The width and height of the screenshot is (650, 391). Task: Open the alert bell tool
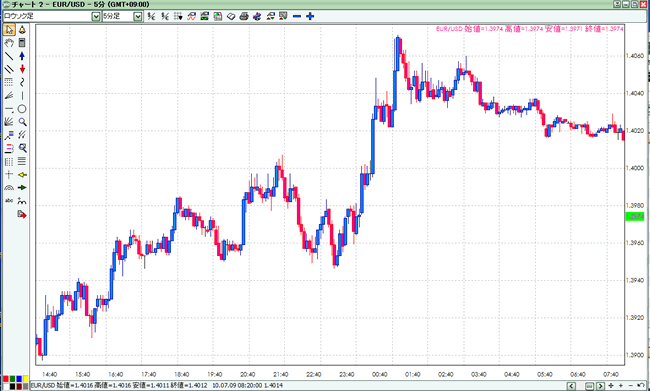click(22, 30)
